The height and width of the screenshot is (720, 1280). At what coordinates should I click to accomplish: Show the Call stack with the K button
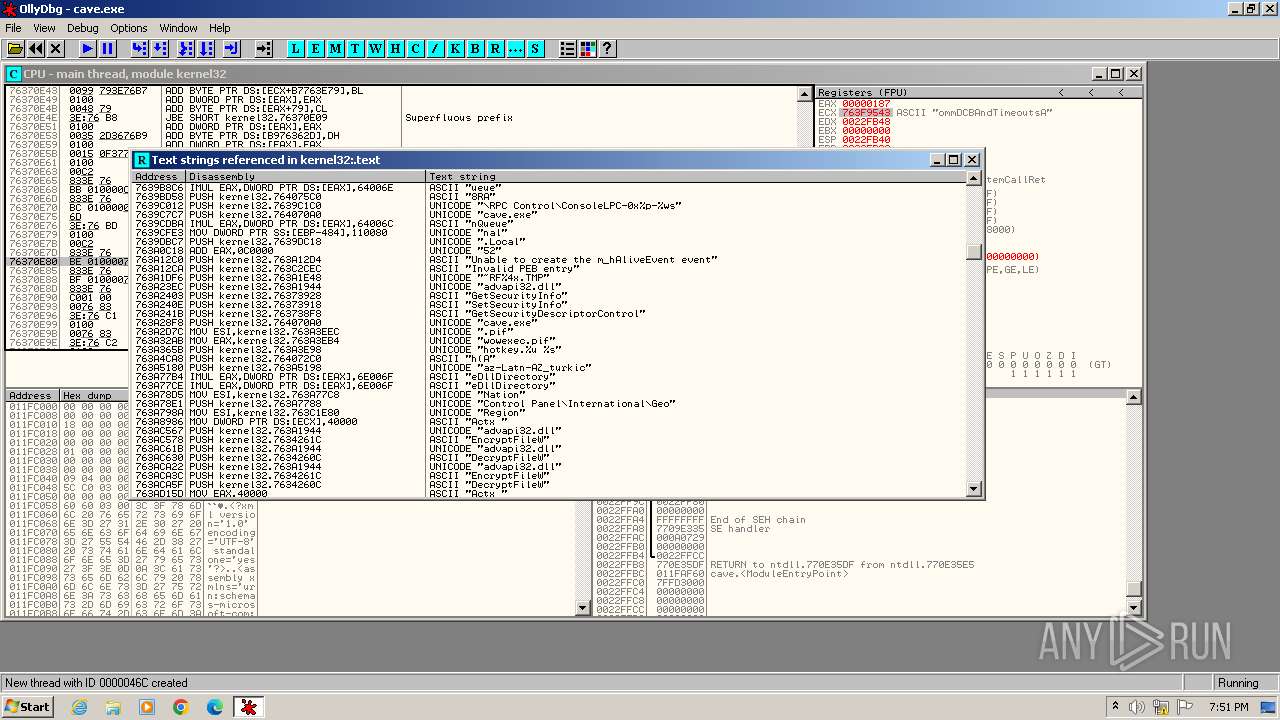coord(456,48)
